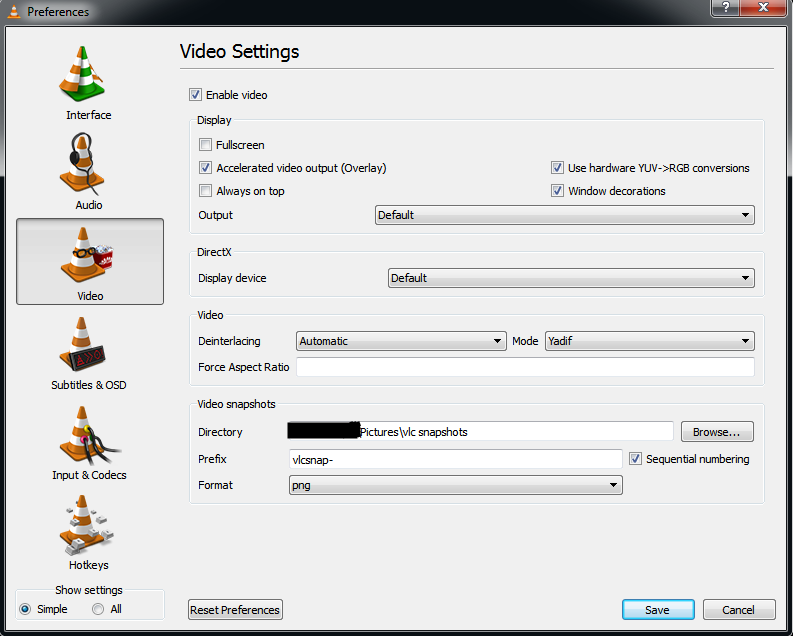This screenshot has width=793, height=636.
Task: Toggle the Enable video checkbox
Action: [x=195, y=95]
